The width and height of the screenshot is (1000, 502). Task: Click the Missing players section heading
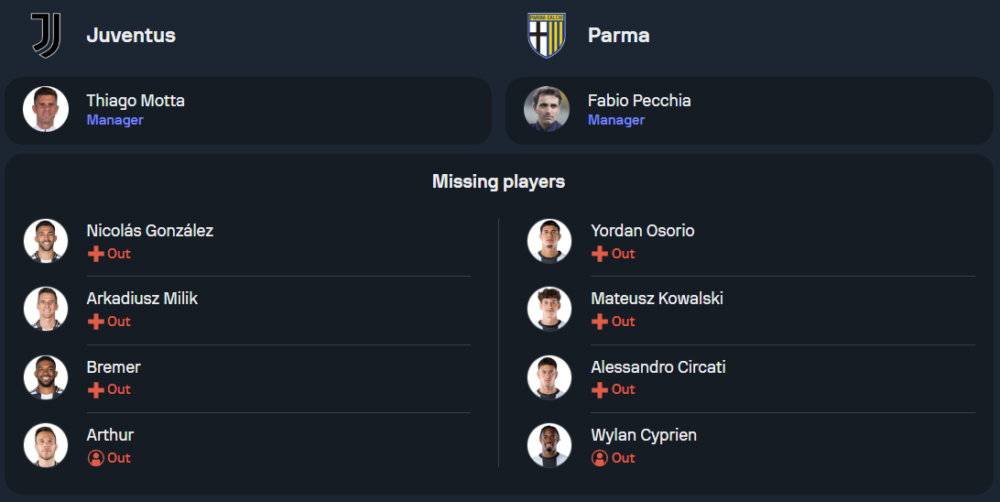click(498, 182)
